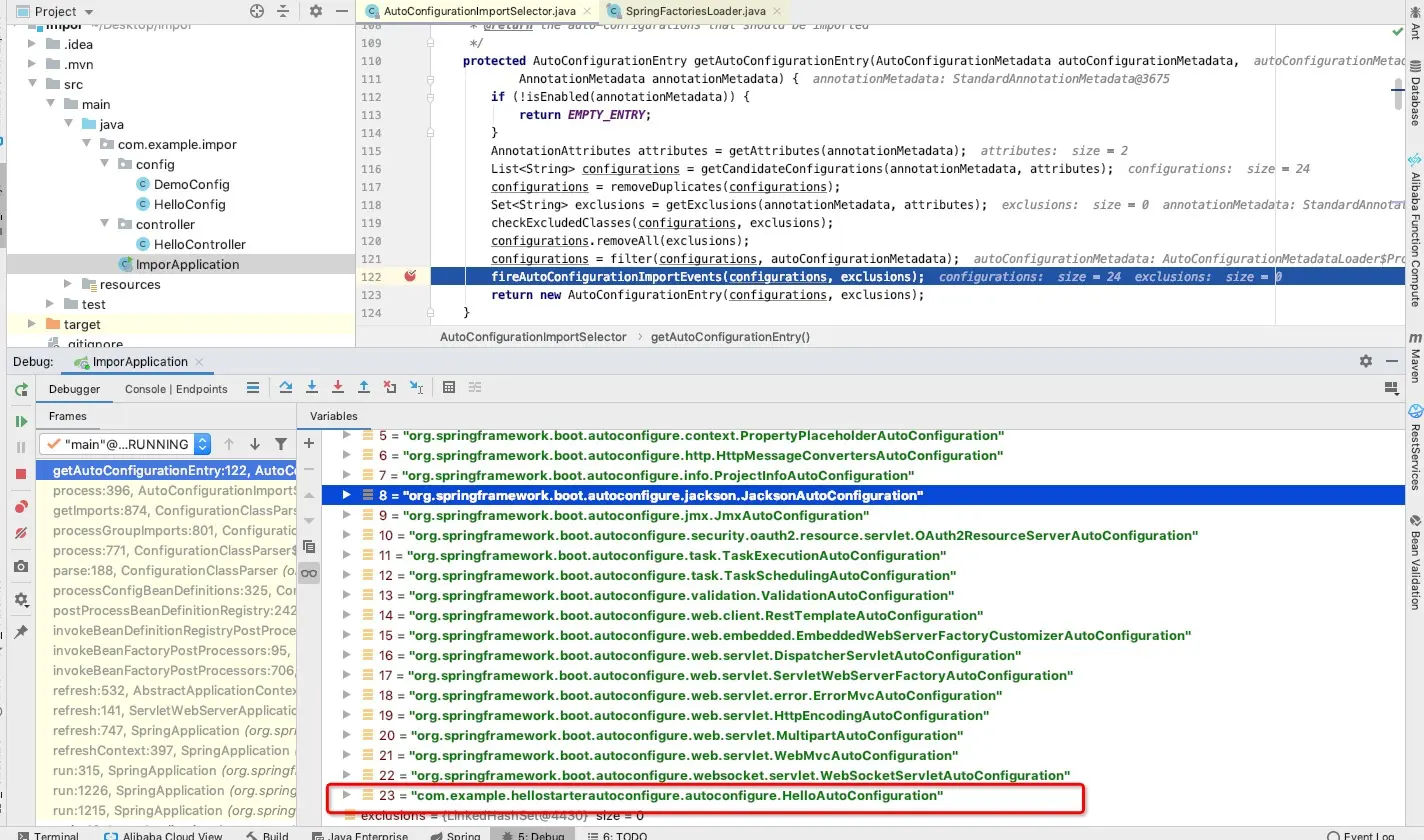Step over the current line
Screen dimensions: 1424x840
click(x=286, y=388)
